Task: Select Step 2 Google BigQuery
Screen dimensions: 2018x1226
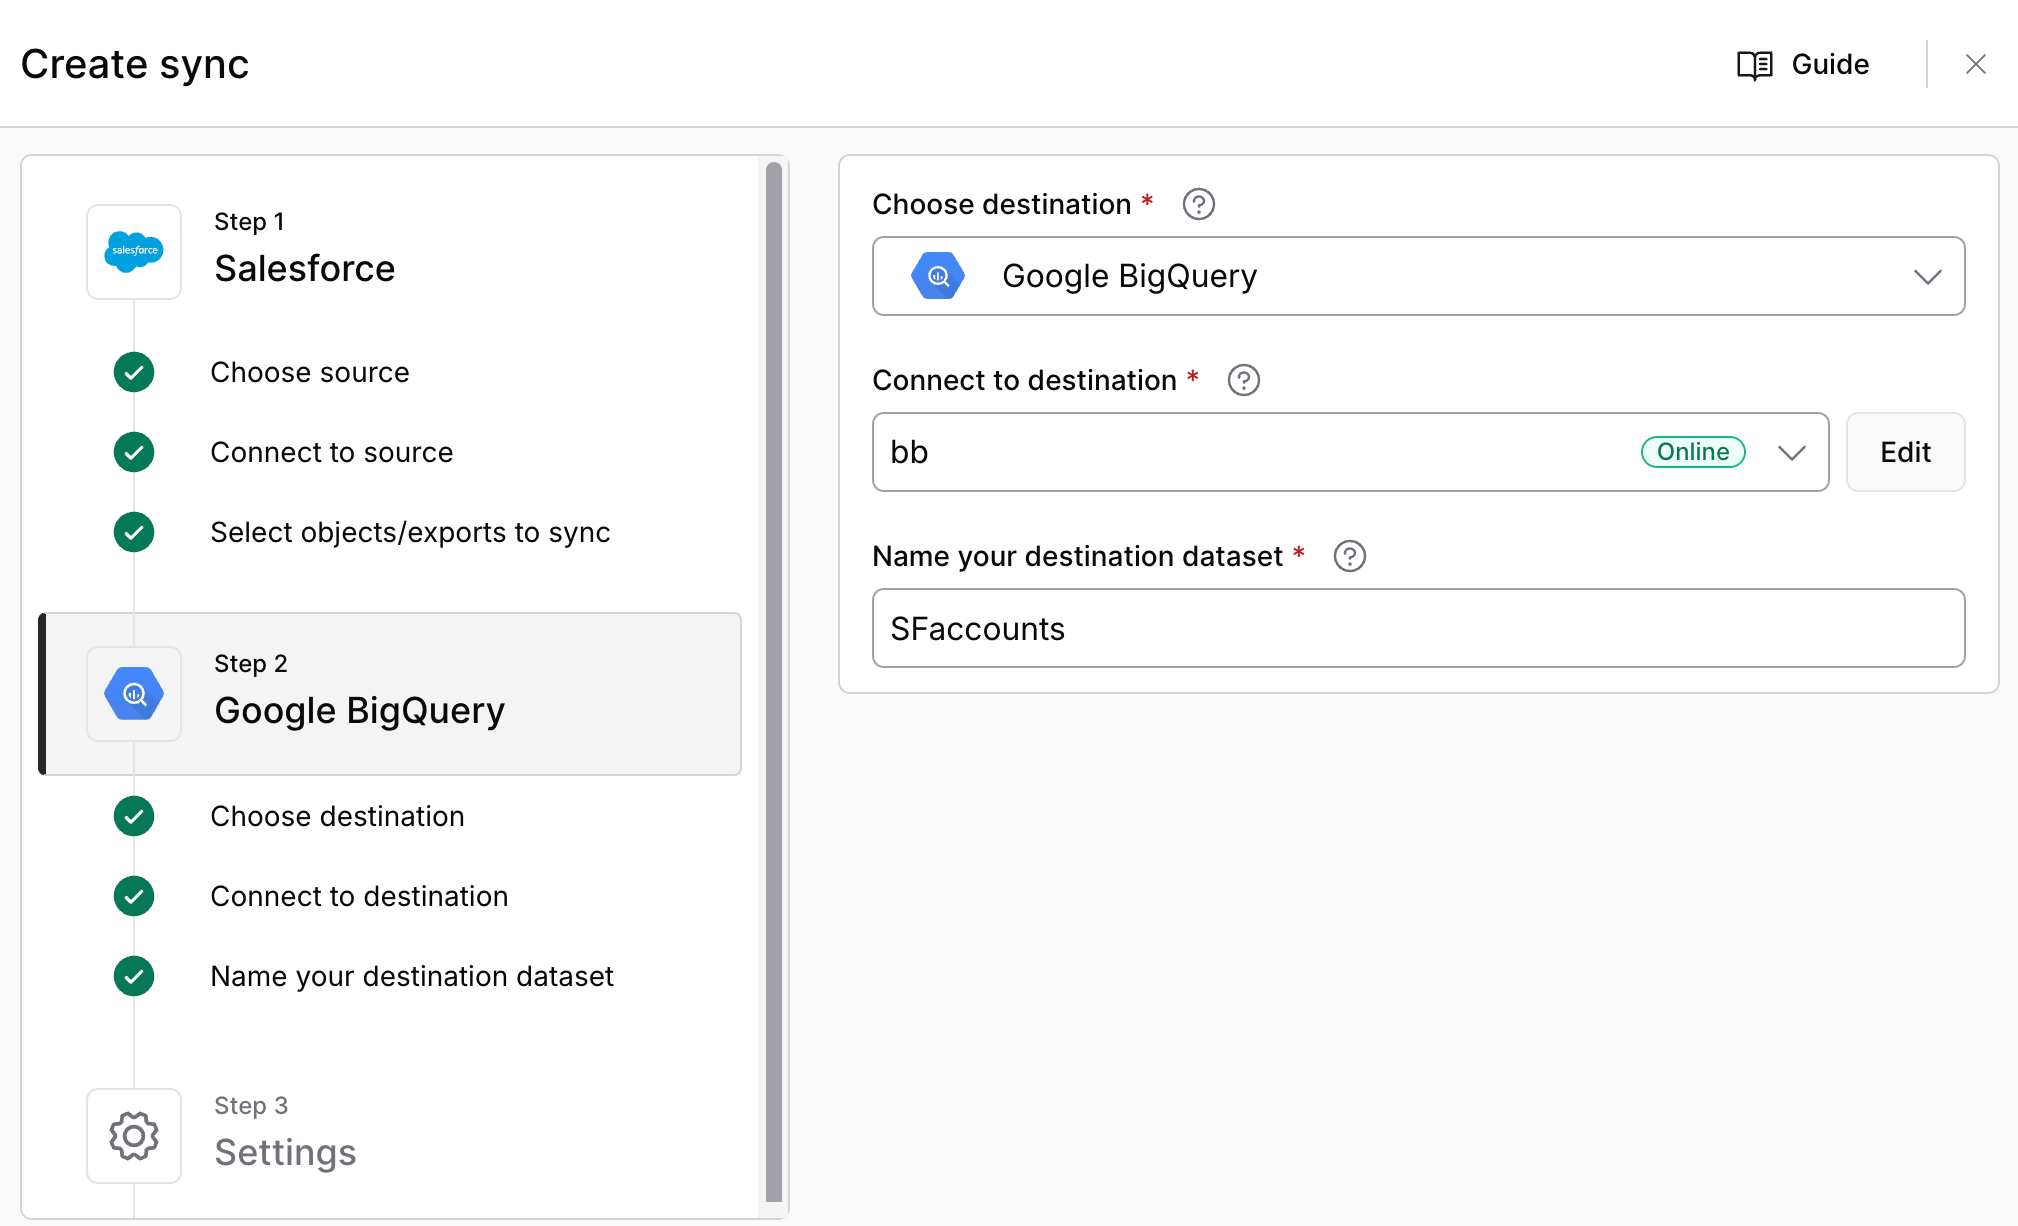Action: point(390,694)
